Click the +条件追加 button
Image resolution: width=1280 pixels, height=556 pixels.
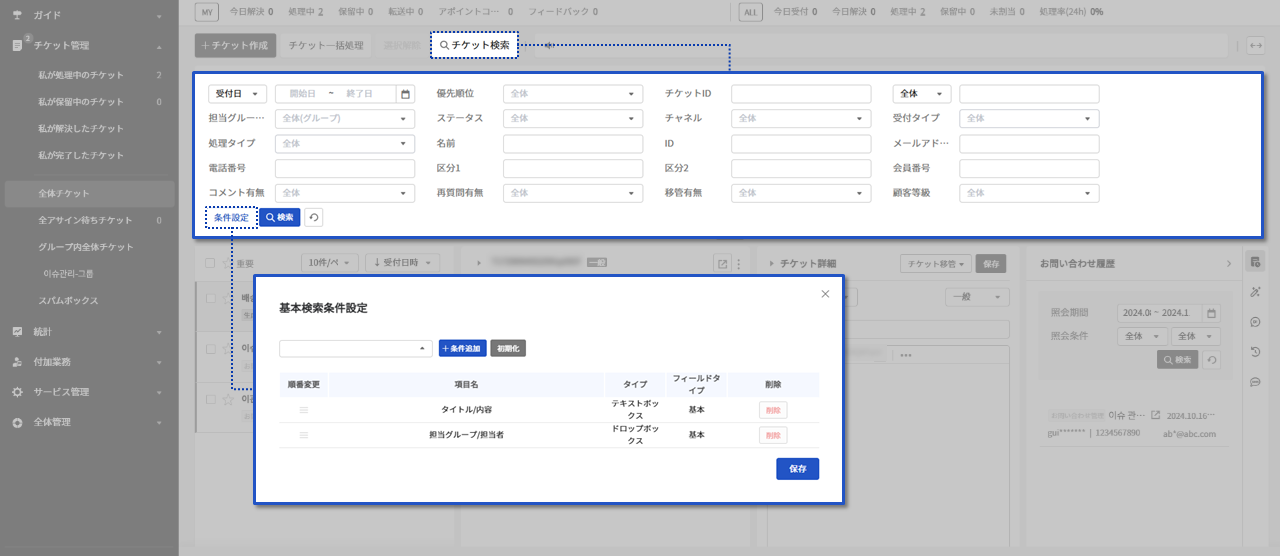click(462, 348)
